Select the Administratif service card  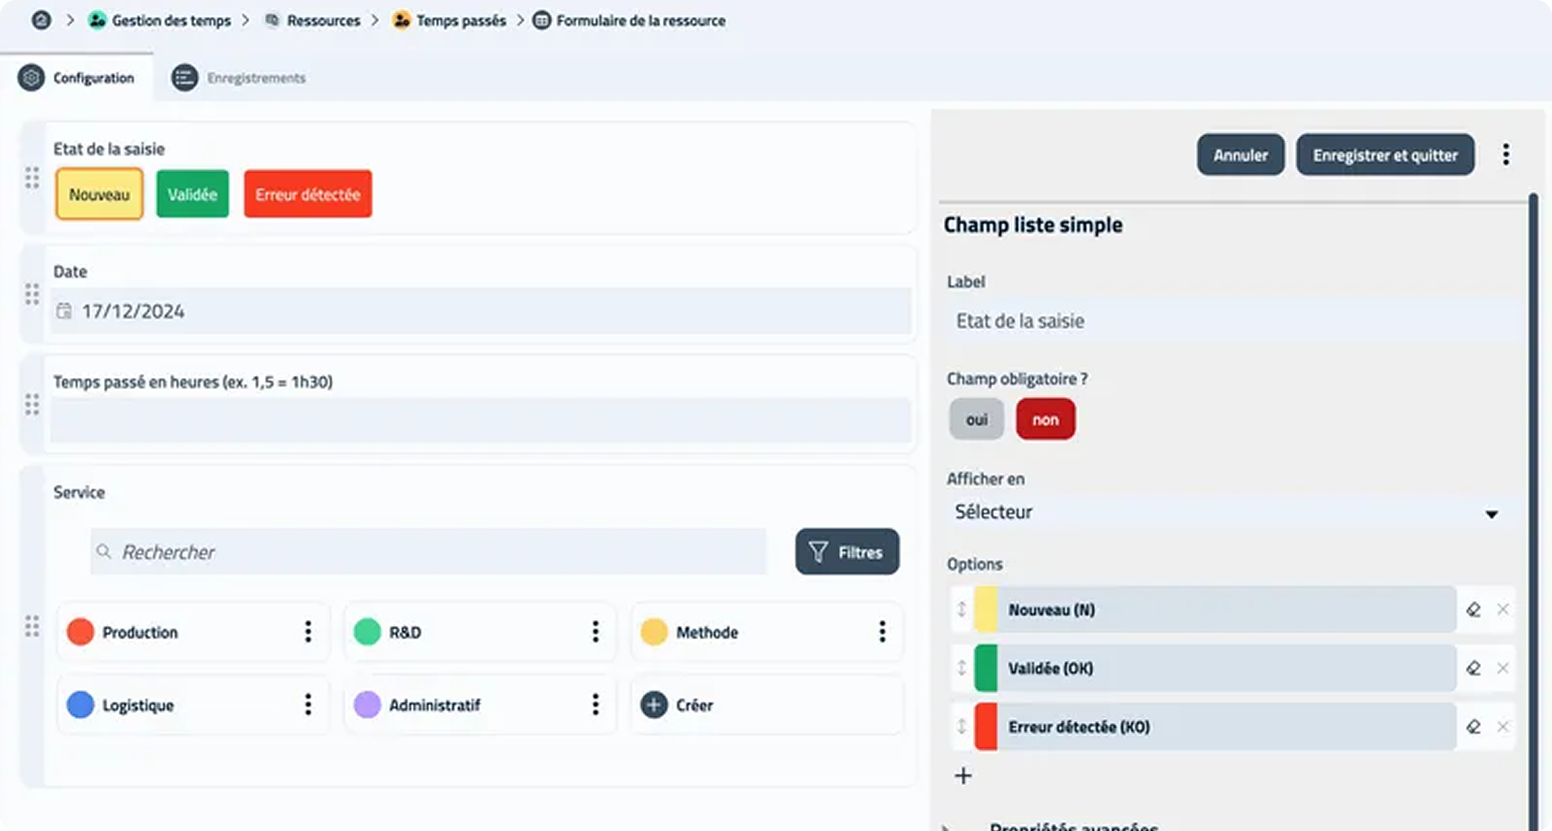[x=480, y=705]
